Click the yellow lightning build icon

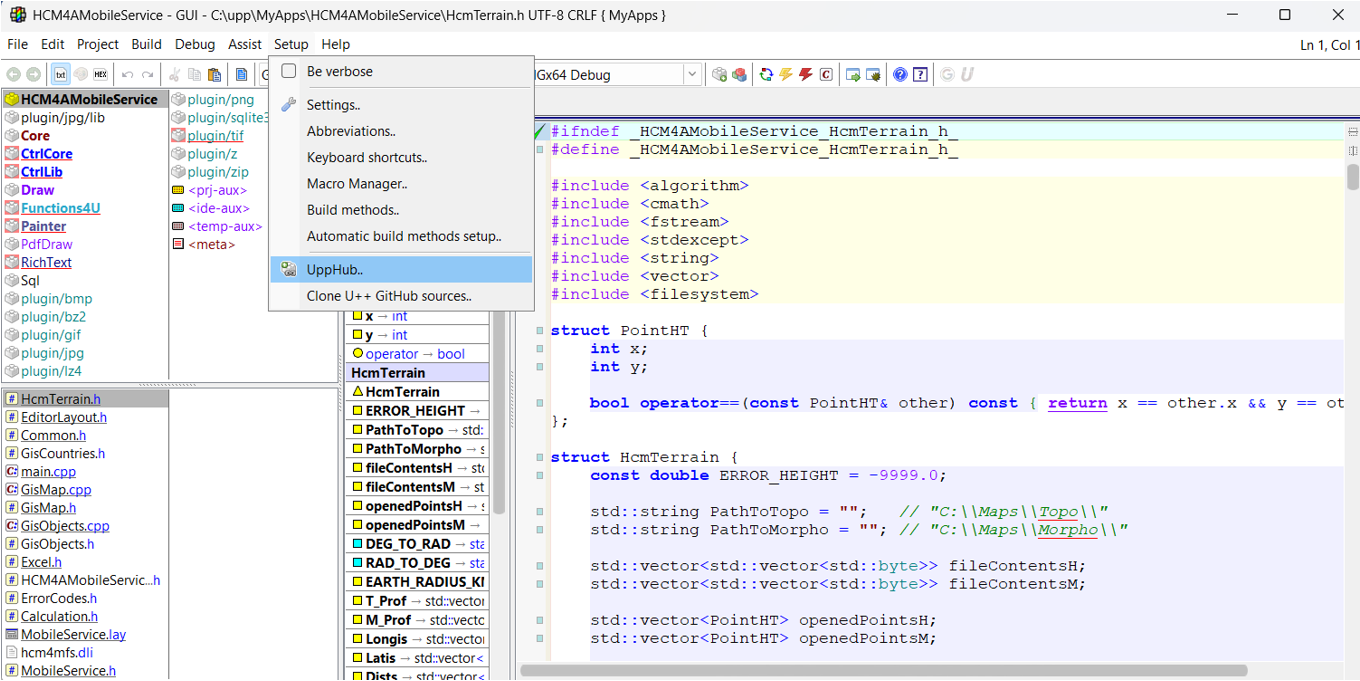click(x=786, y=75)
